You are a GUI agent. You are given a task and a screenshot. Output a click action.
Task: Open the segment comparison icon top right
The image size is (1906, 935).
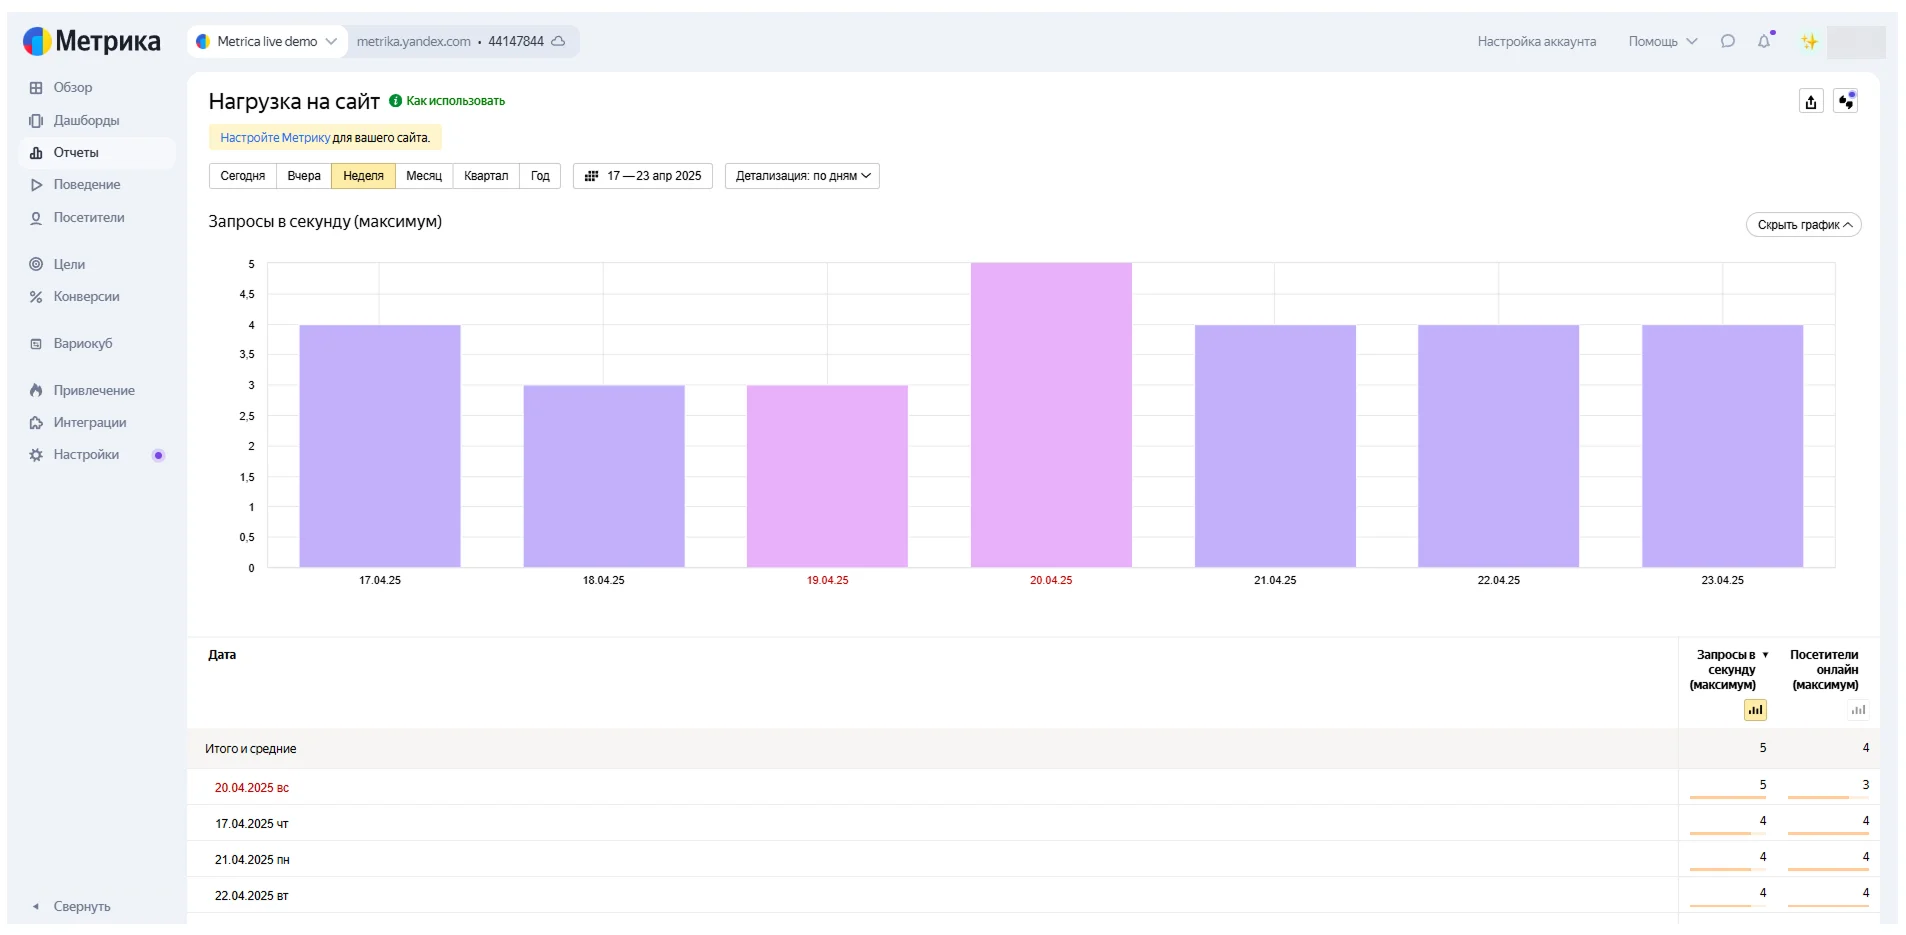pos(1845,102)
